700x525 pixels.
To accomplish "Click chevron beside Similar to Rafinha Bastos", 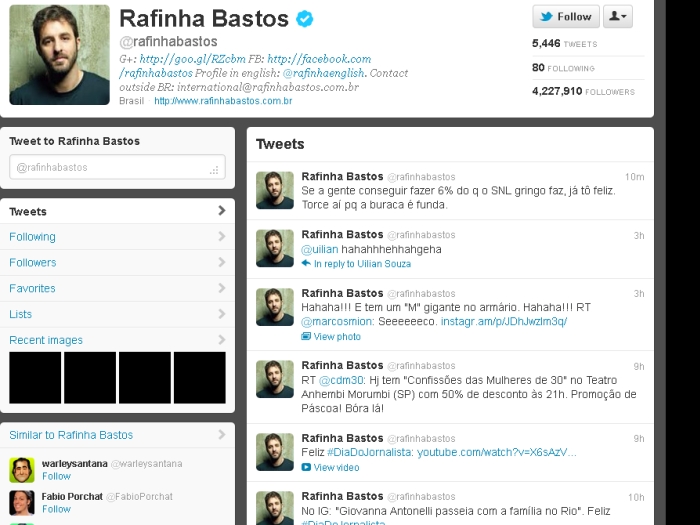I will [221, 434].
